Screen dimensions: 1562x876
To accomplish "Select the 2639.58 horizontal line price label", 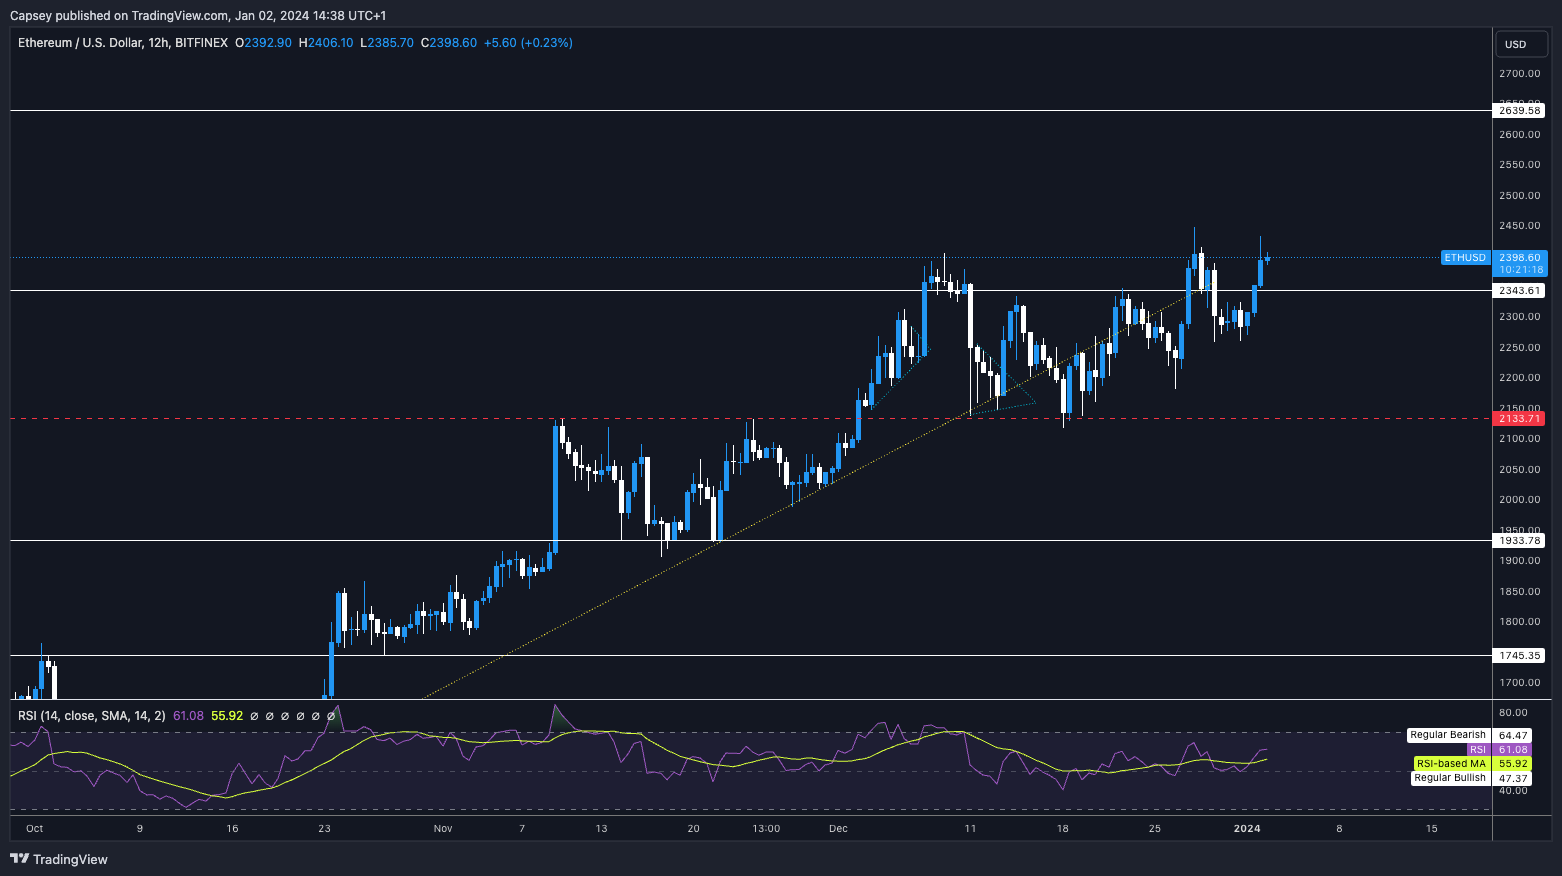I will [1519, 111].
